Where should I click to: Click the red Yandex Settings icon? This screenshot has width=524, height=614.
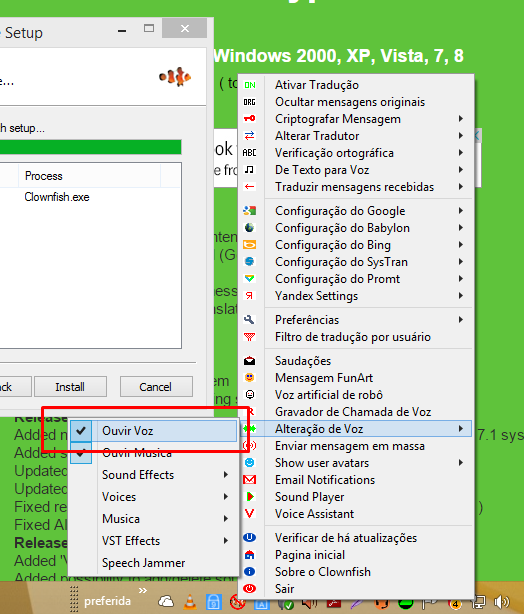250,296
